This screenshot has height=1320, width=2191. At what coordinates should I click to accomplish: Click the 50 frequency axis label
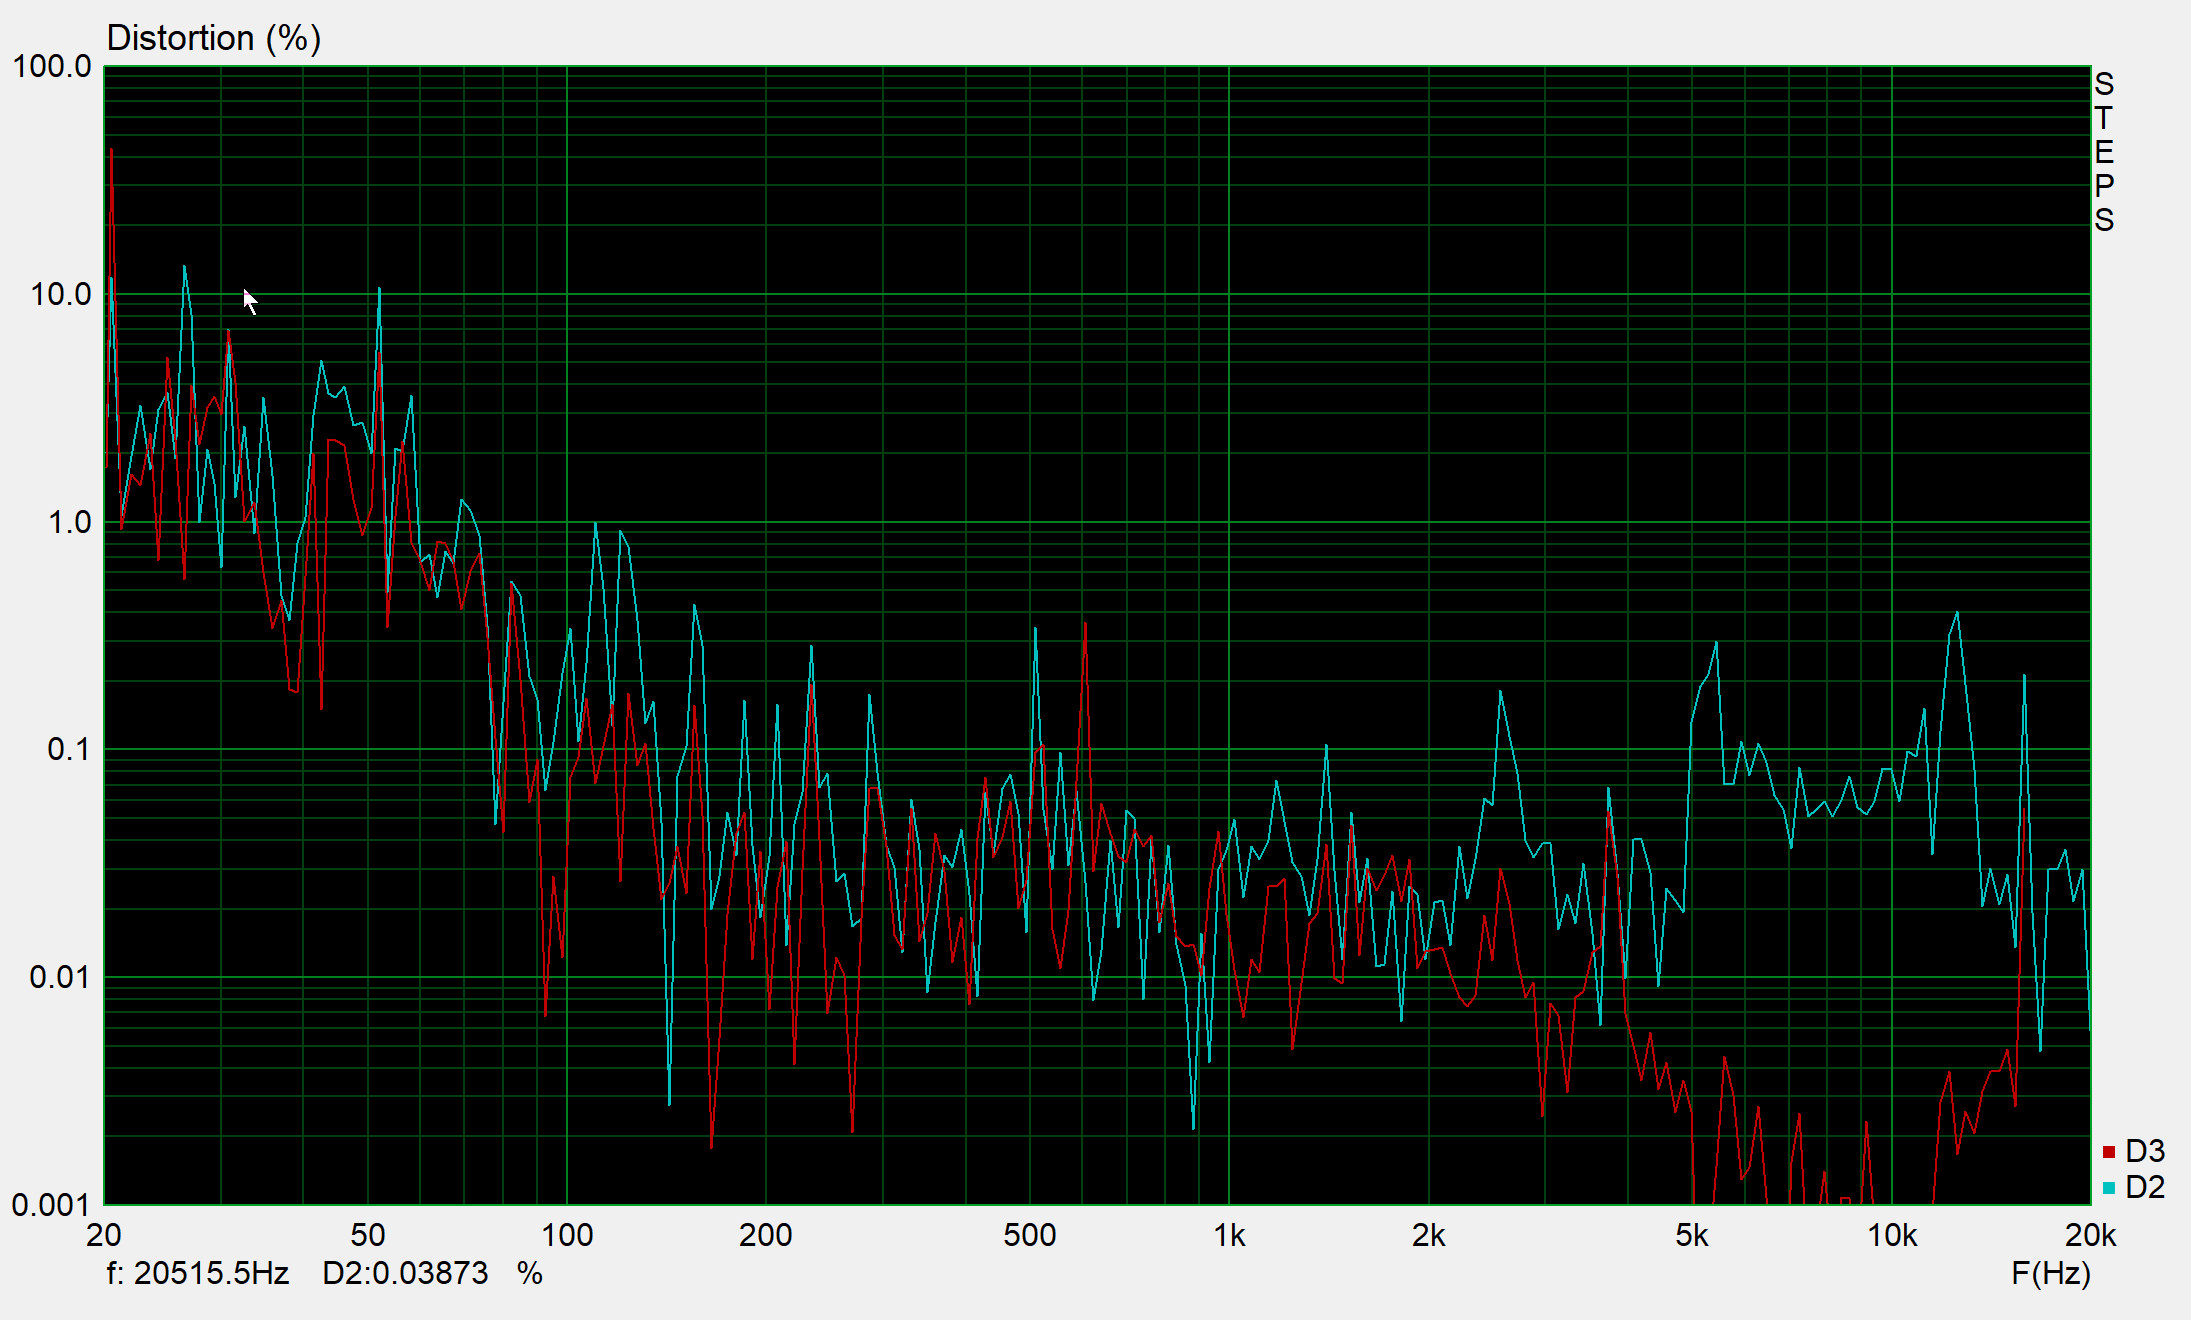point(368,1236)
